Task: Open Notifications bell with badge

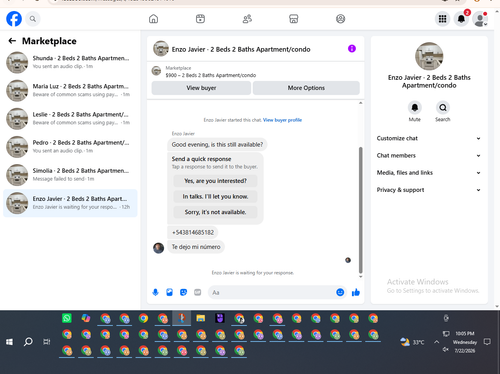Action: pyautogui.click(x=461, y=19)
